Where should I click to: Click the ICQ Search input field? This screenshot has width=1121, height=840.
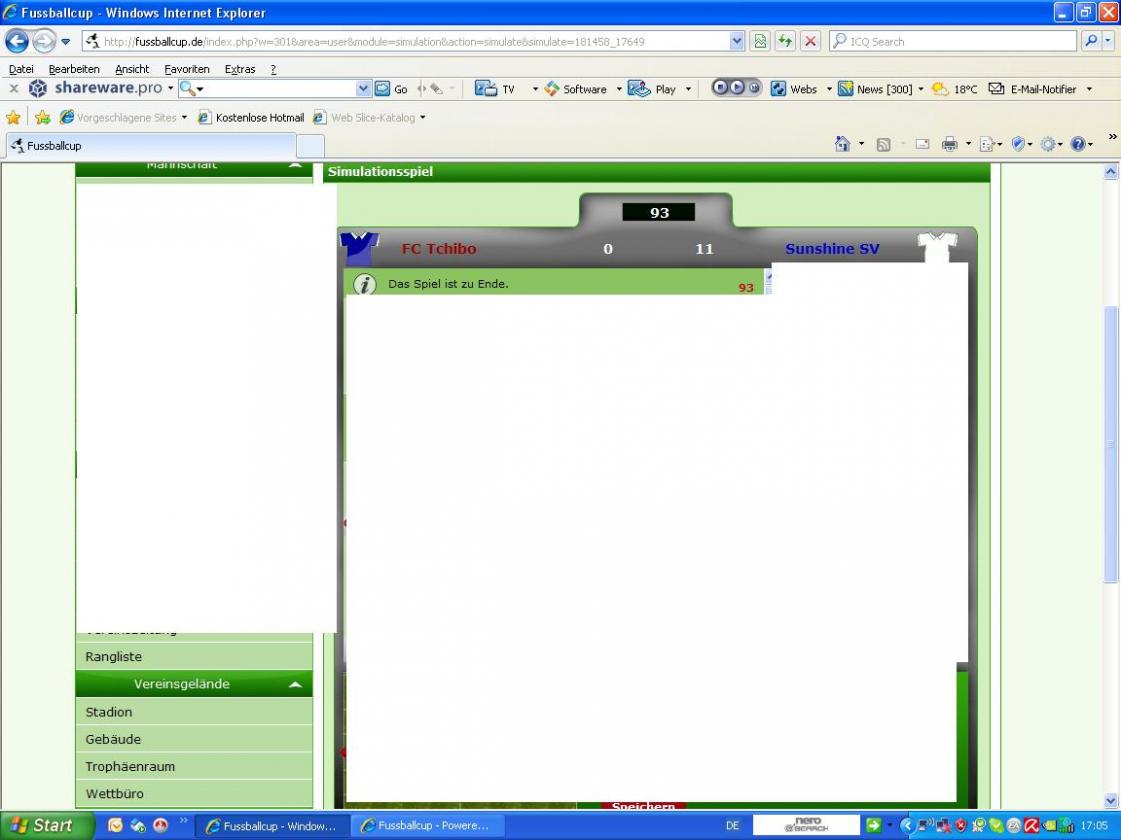[960, 41]
